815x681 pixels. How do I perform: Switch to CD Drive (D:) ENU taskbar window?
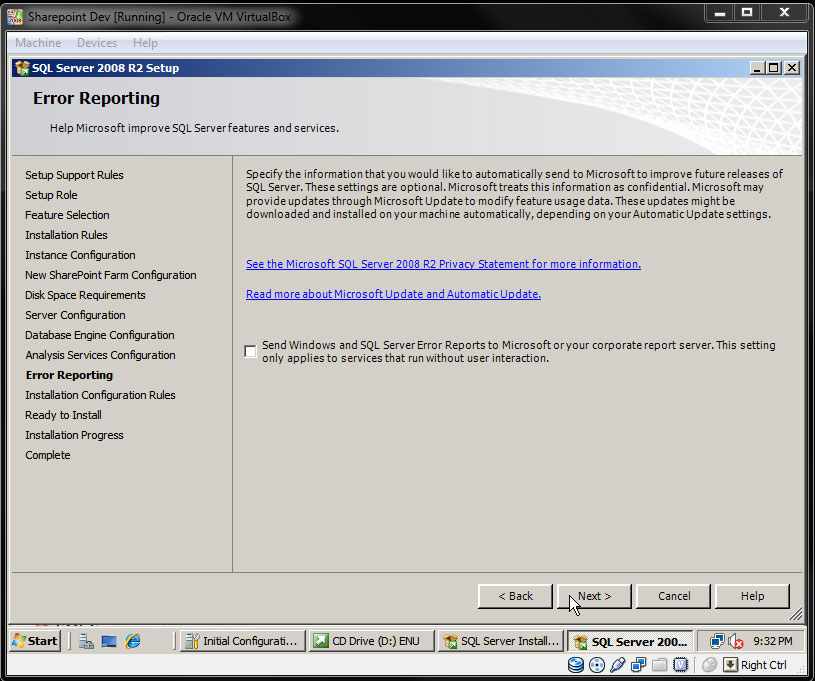372,641
